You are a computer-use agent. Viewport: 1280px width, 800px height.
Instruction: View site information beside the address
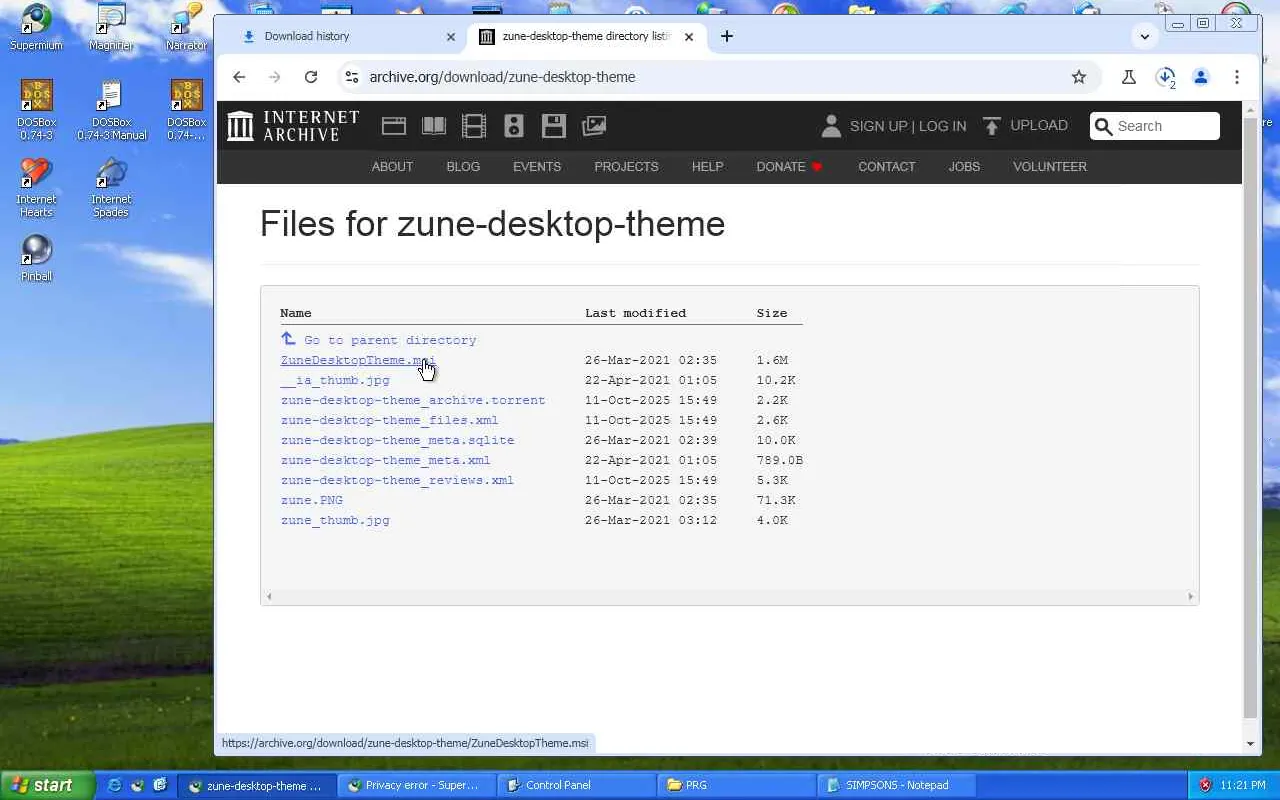(351, 77)
